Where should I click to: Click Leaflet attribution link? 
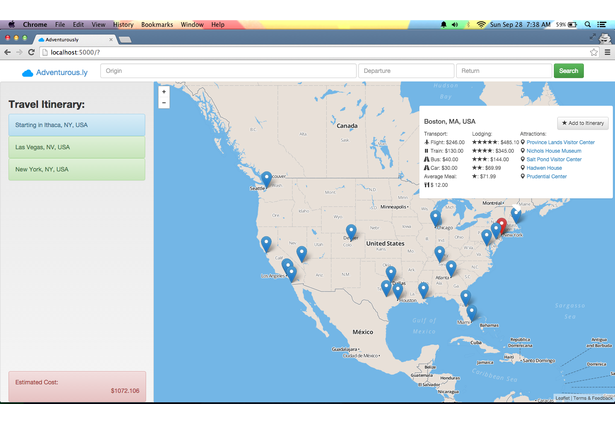[x=562, y=398]
